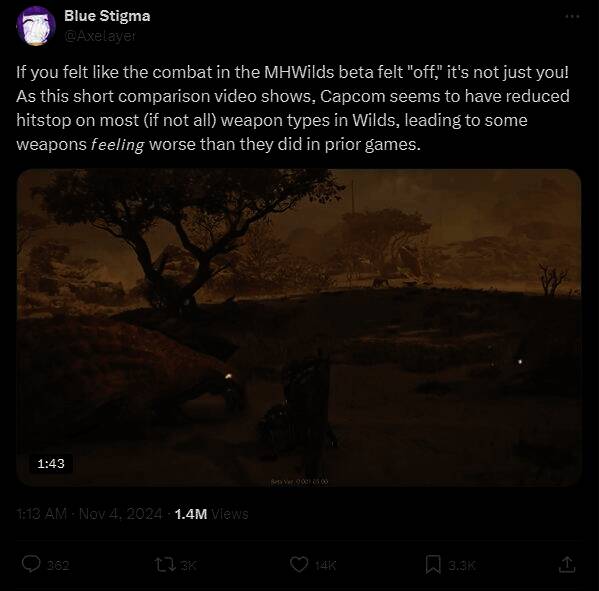Click the tweet text about MHWilds hitstop
599x591 pixels.
click(293, 108)
